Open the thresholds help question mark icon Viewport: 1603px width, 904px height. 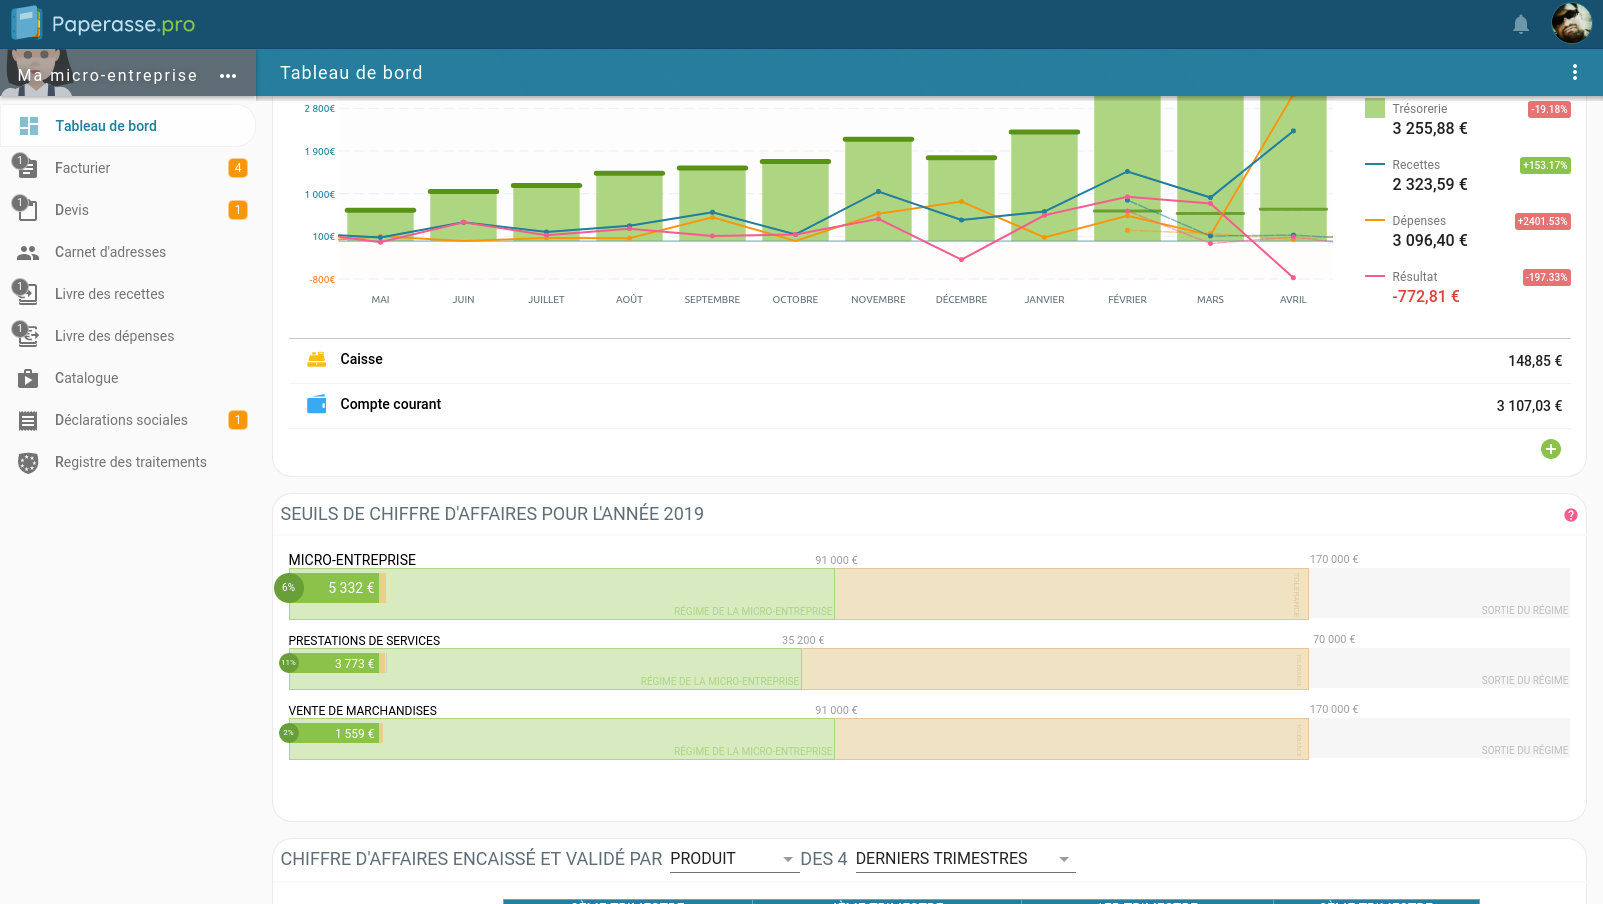pos(1570,515)
